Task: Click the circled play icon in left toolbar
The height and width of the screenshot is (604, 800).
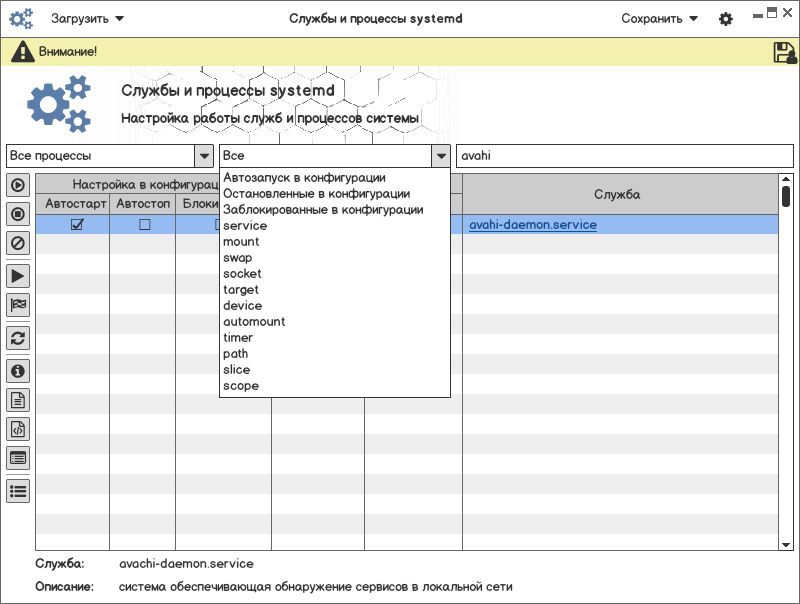Action: 18,185
